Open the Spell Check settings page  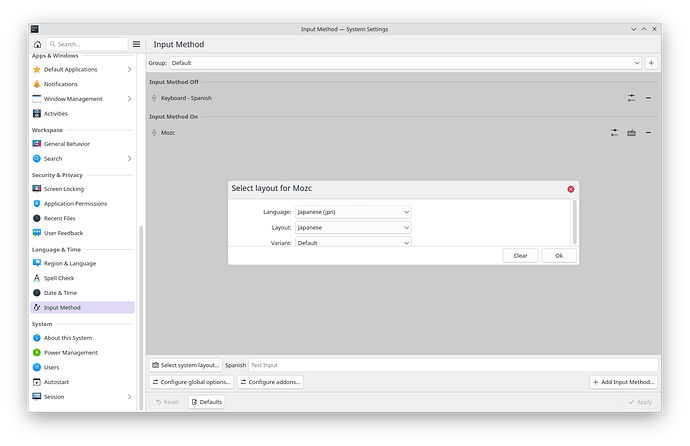(82, 278)
